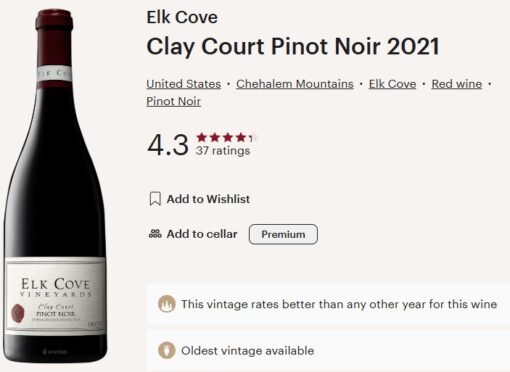510x372 pixels.
Task: Click the Elk Cove winery name heading
Action: (x=182, y=17)
